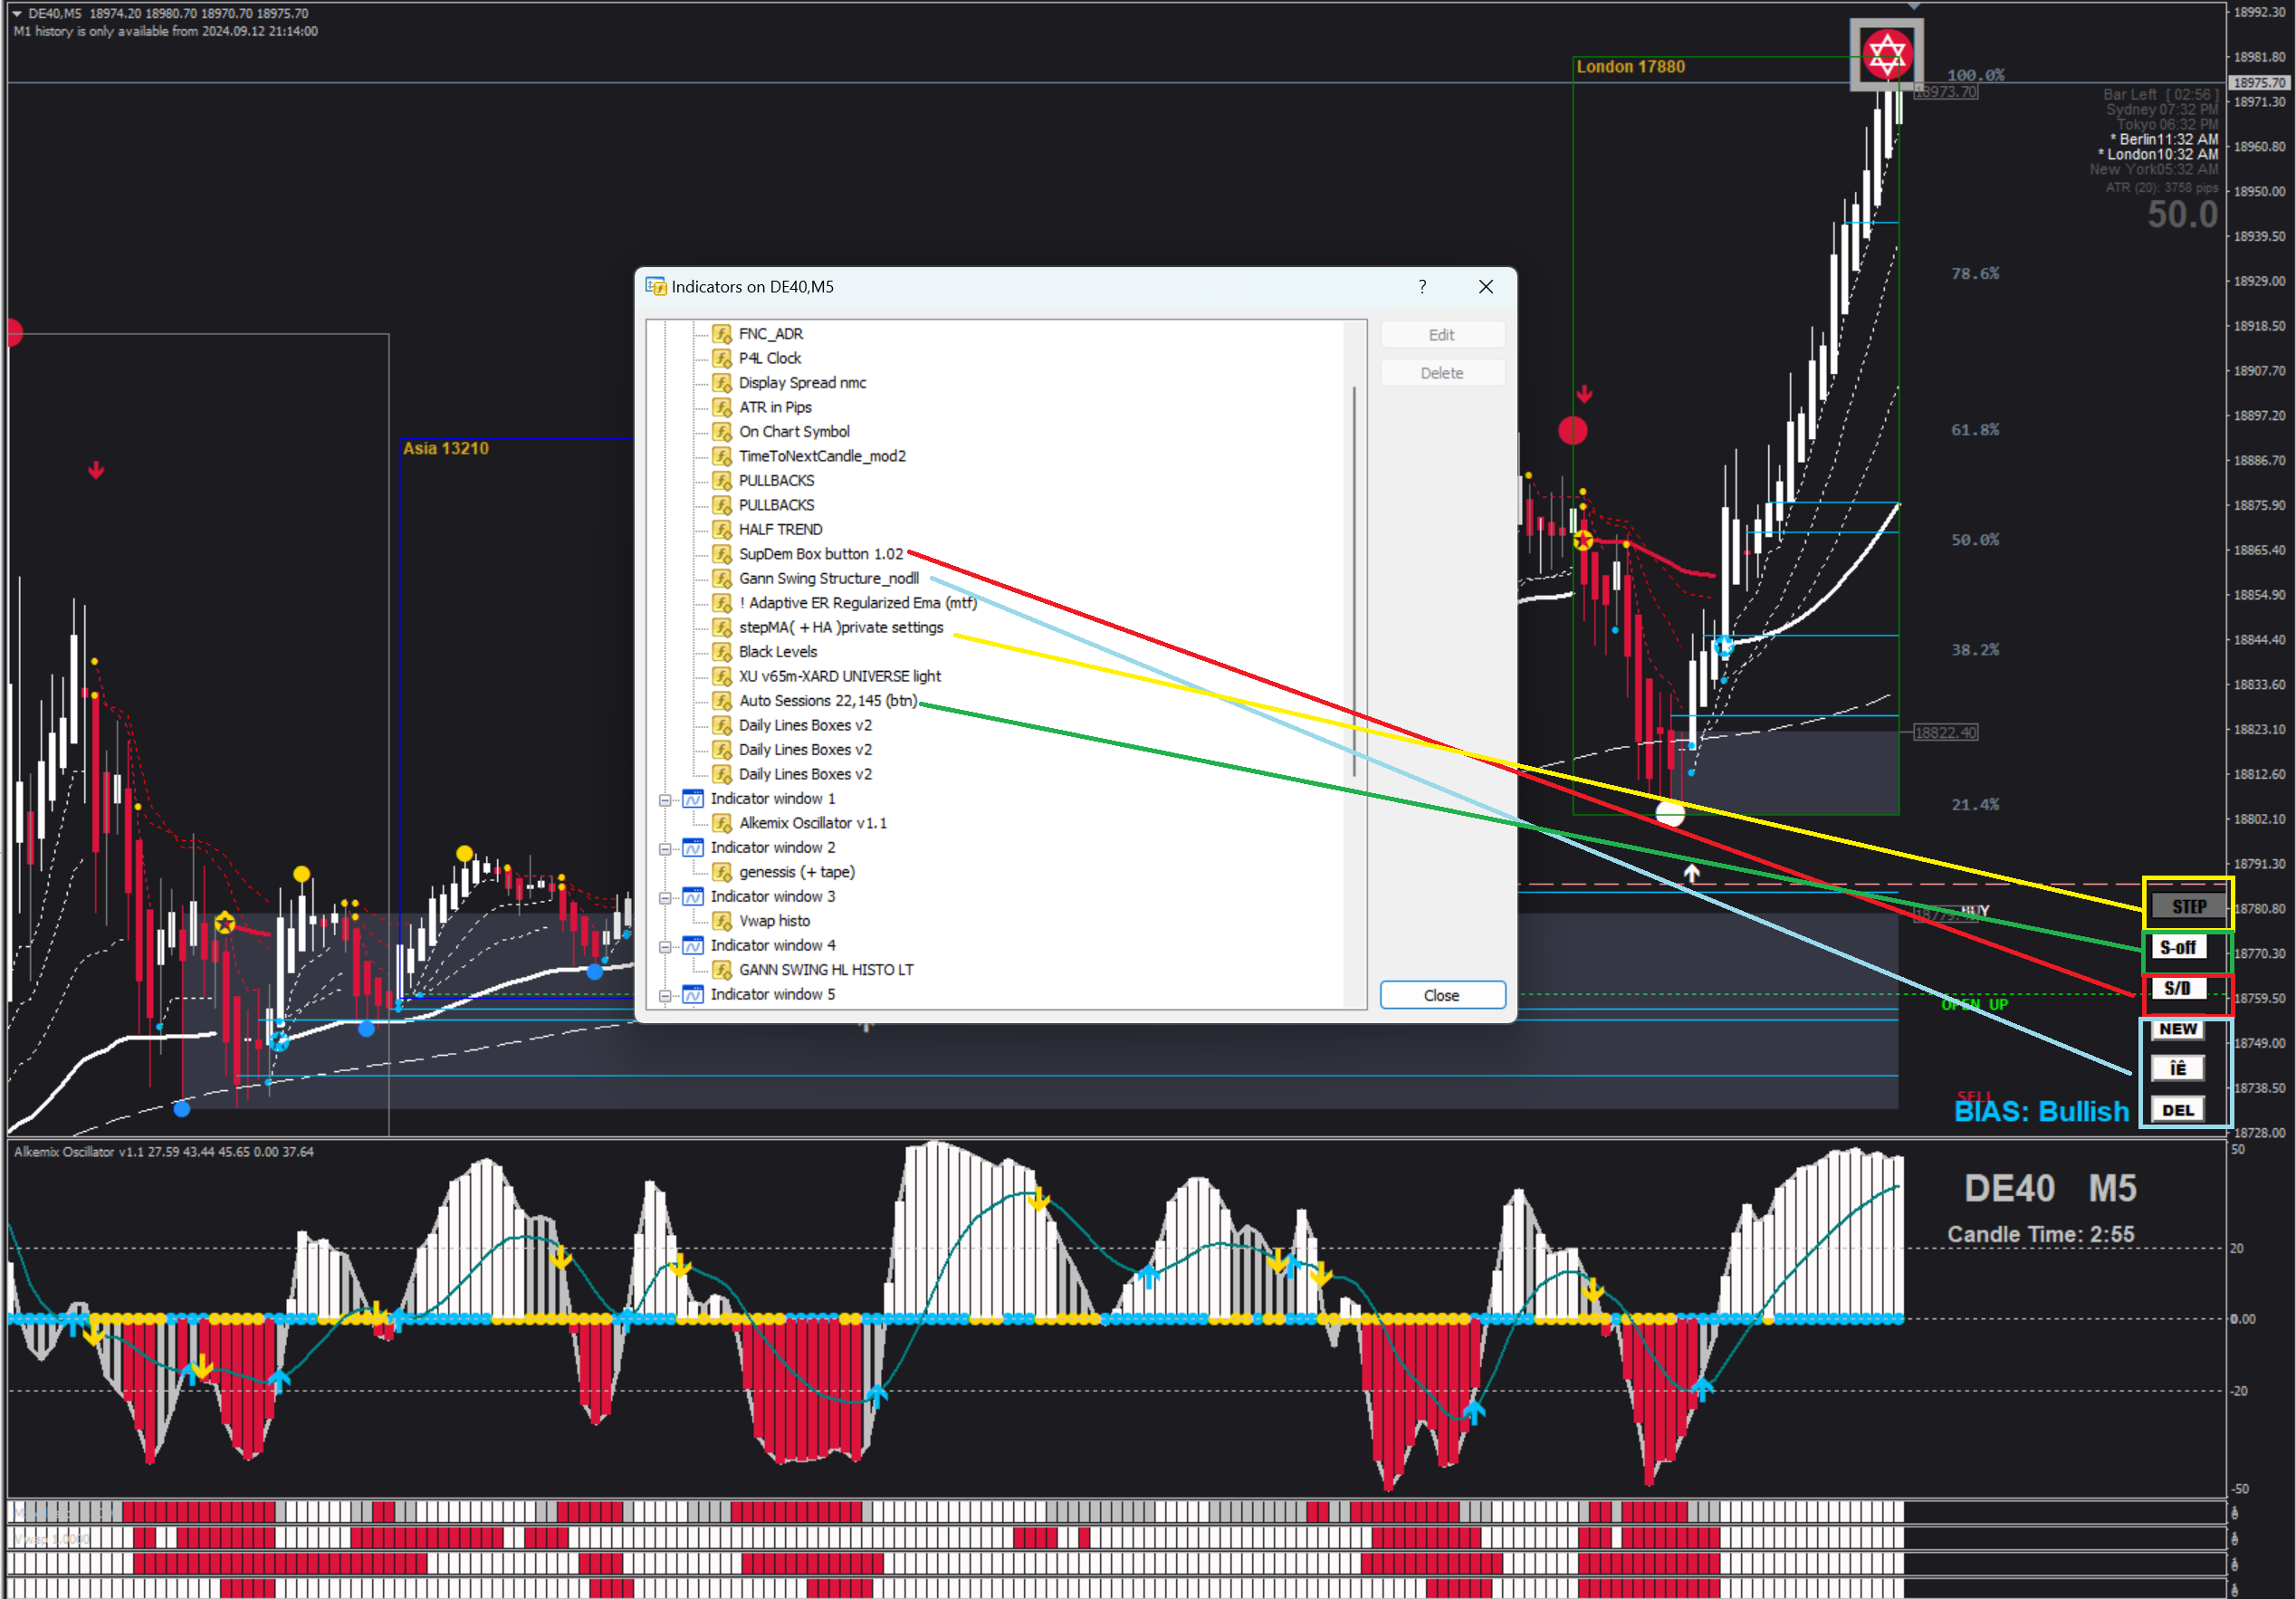Click the GANN SWING HL HISTO LT icon
Viewport: 2296px width, 1599px height.
pos(722,970)
